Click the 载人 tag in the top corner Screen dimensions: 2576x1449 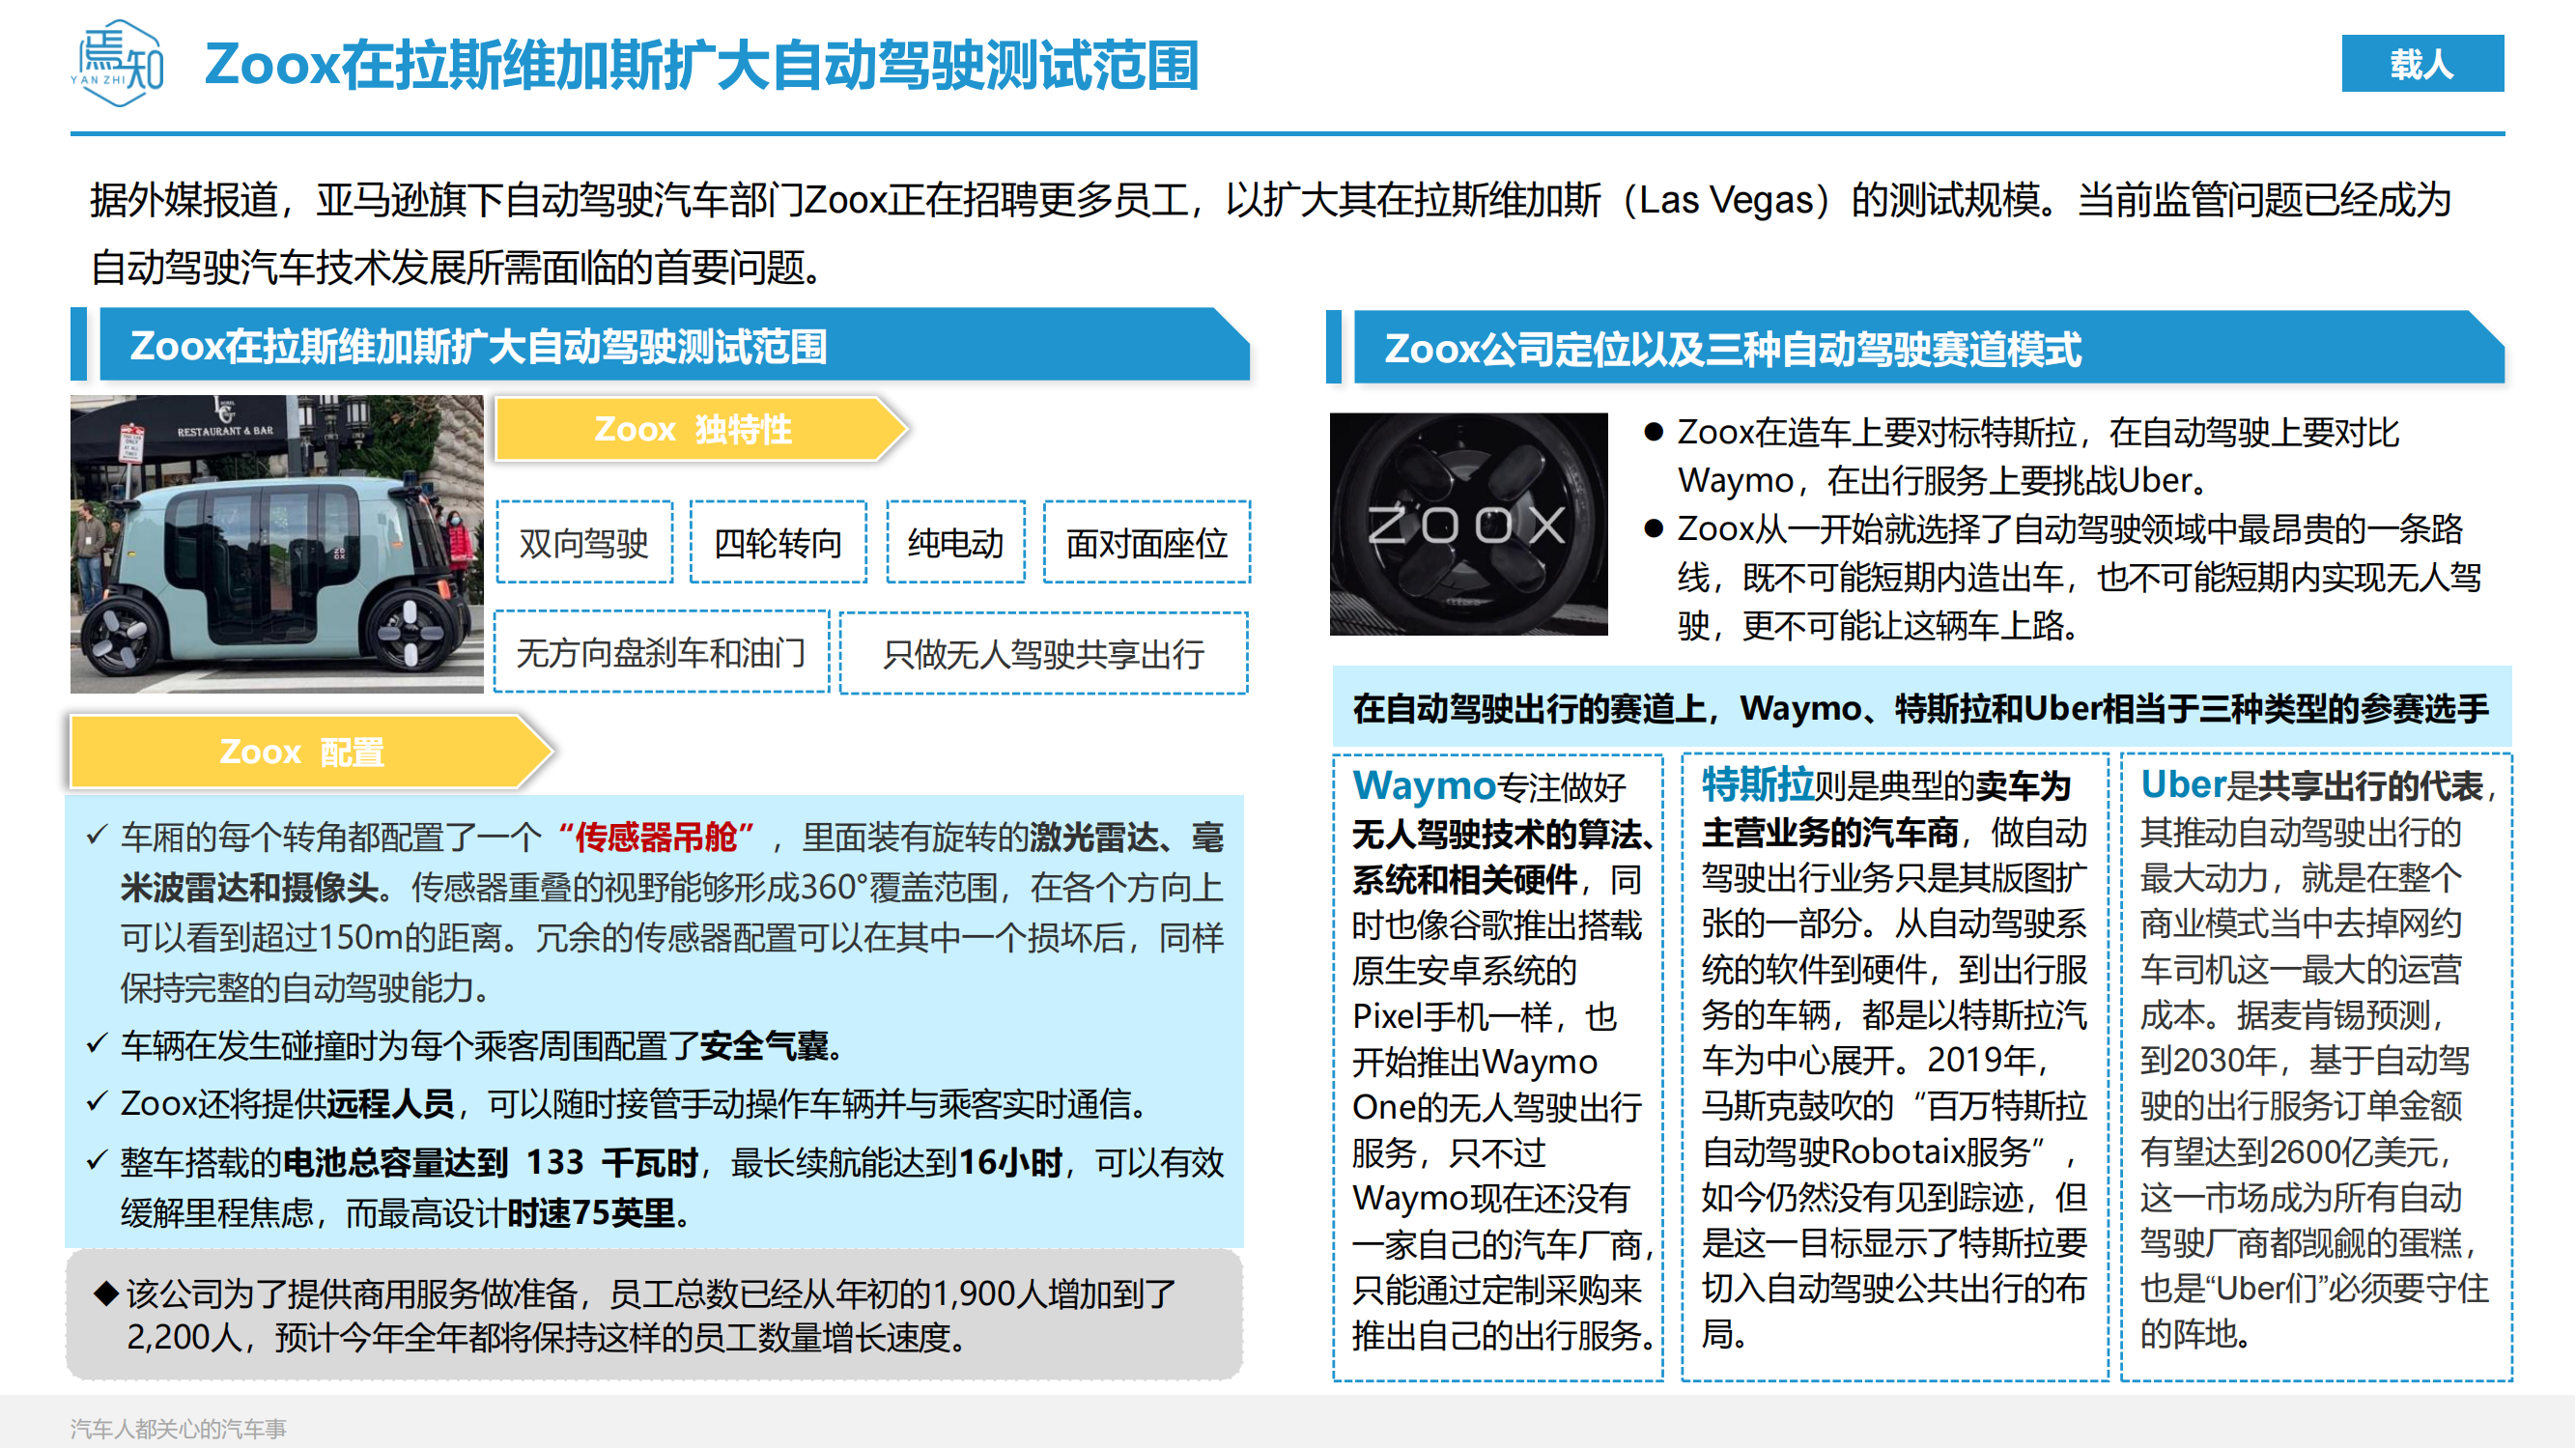pos(2422,64)
